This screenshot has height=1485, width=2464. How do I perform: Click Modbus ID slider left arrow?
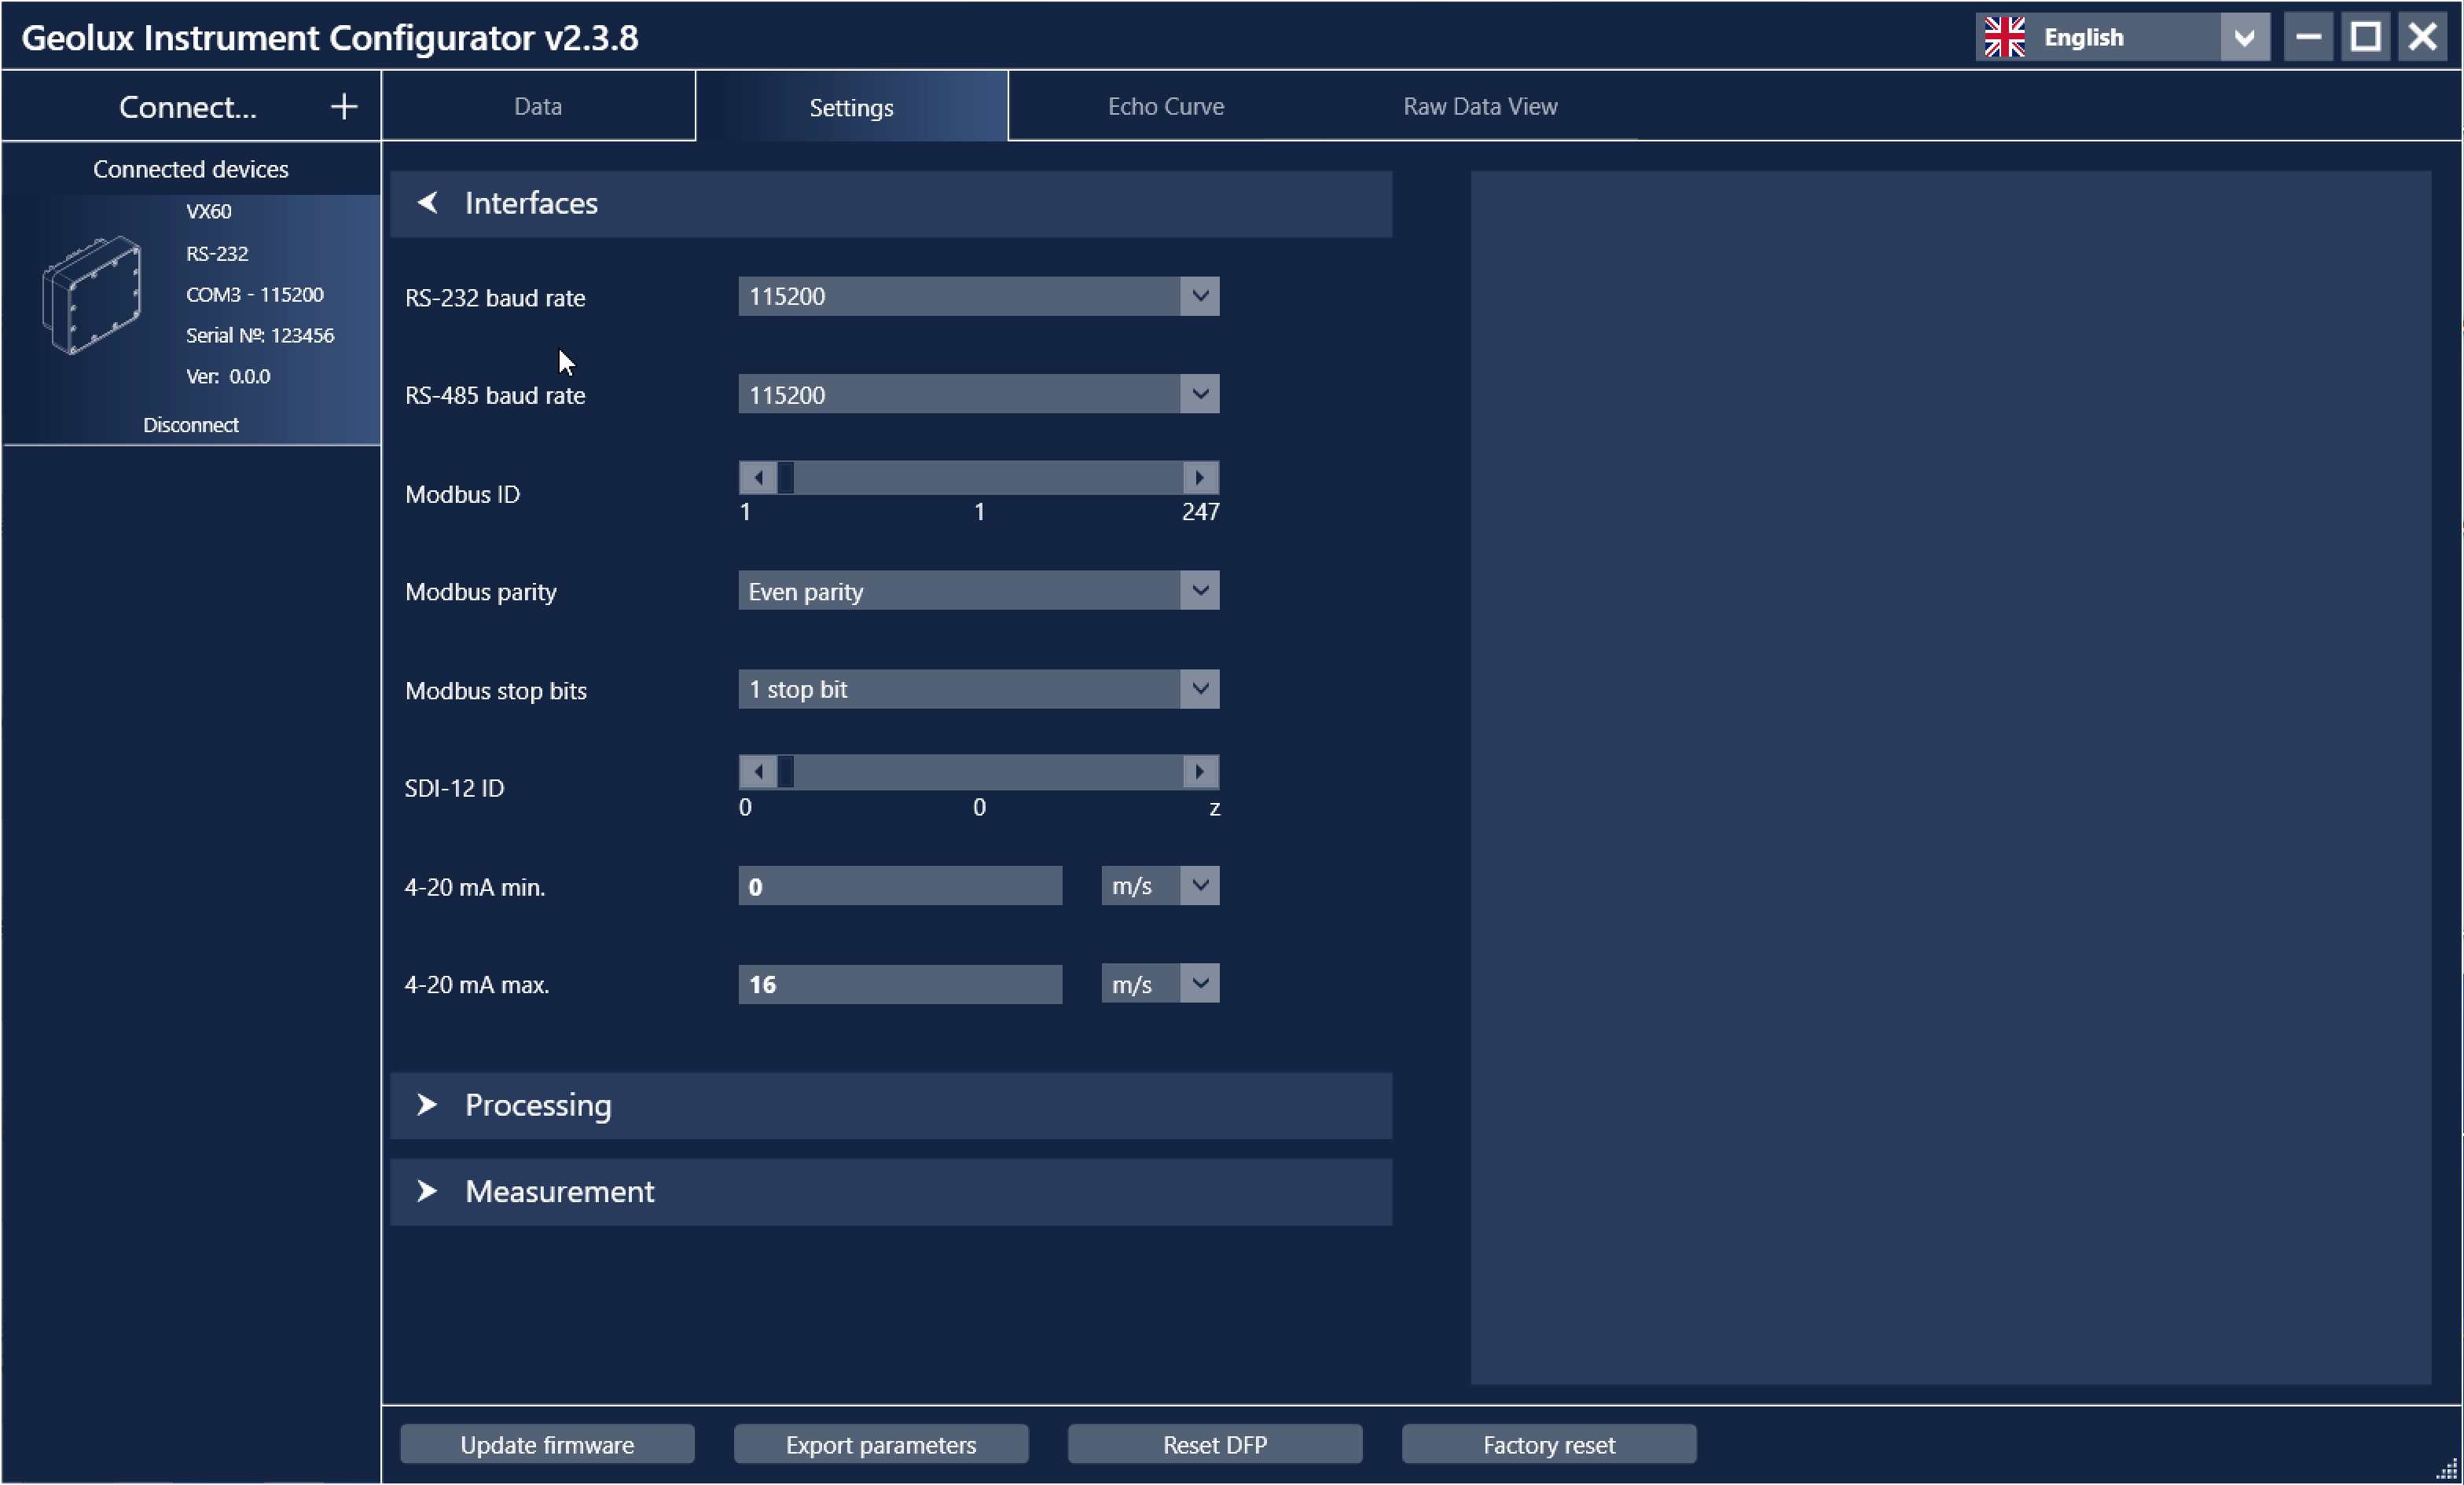point(758,478)
